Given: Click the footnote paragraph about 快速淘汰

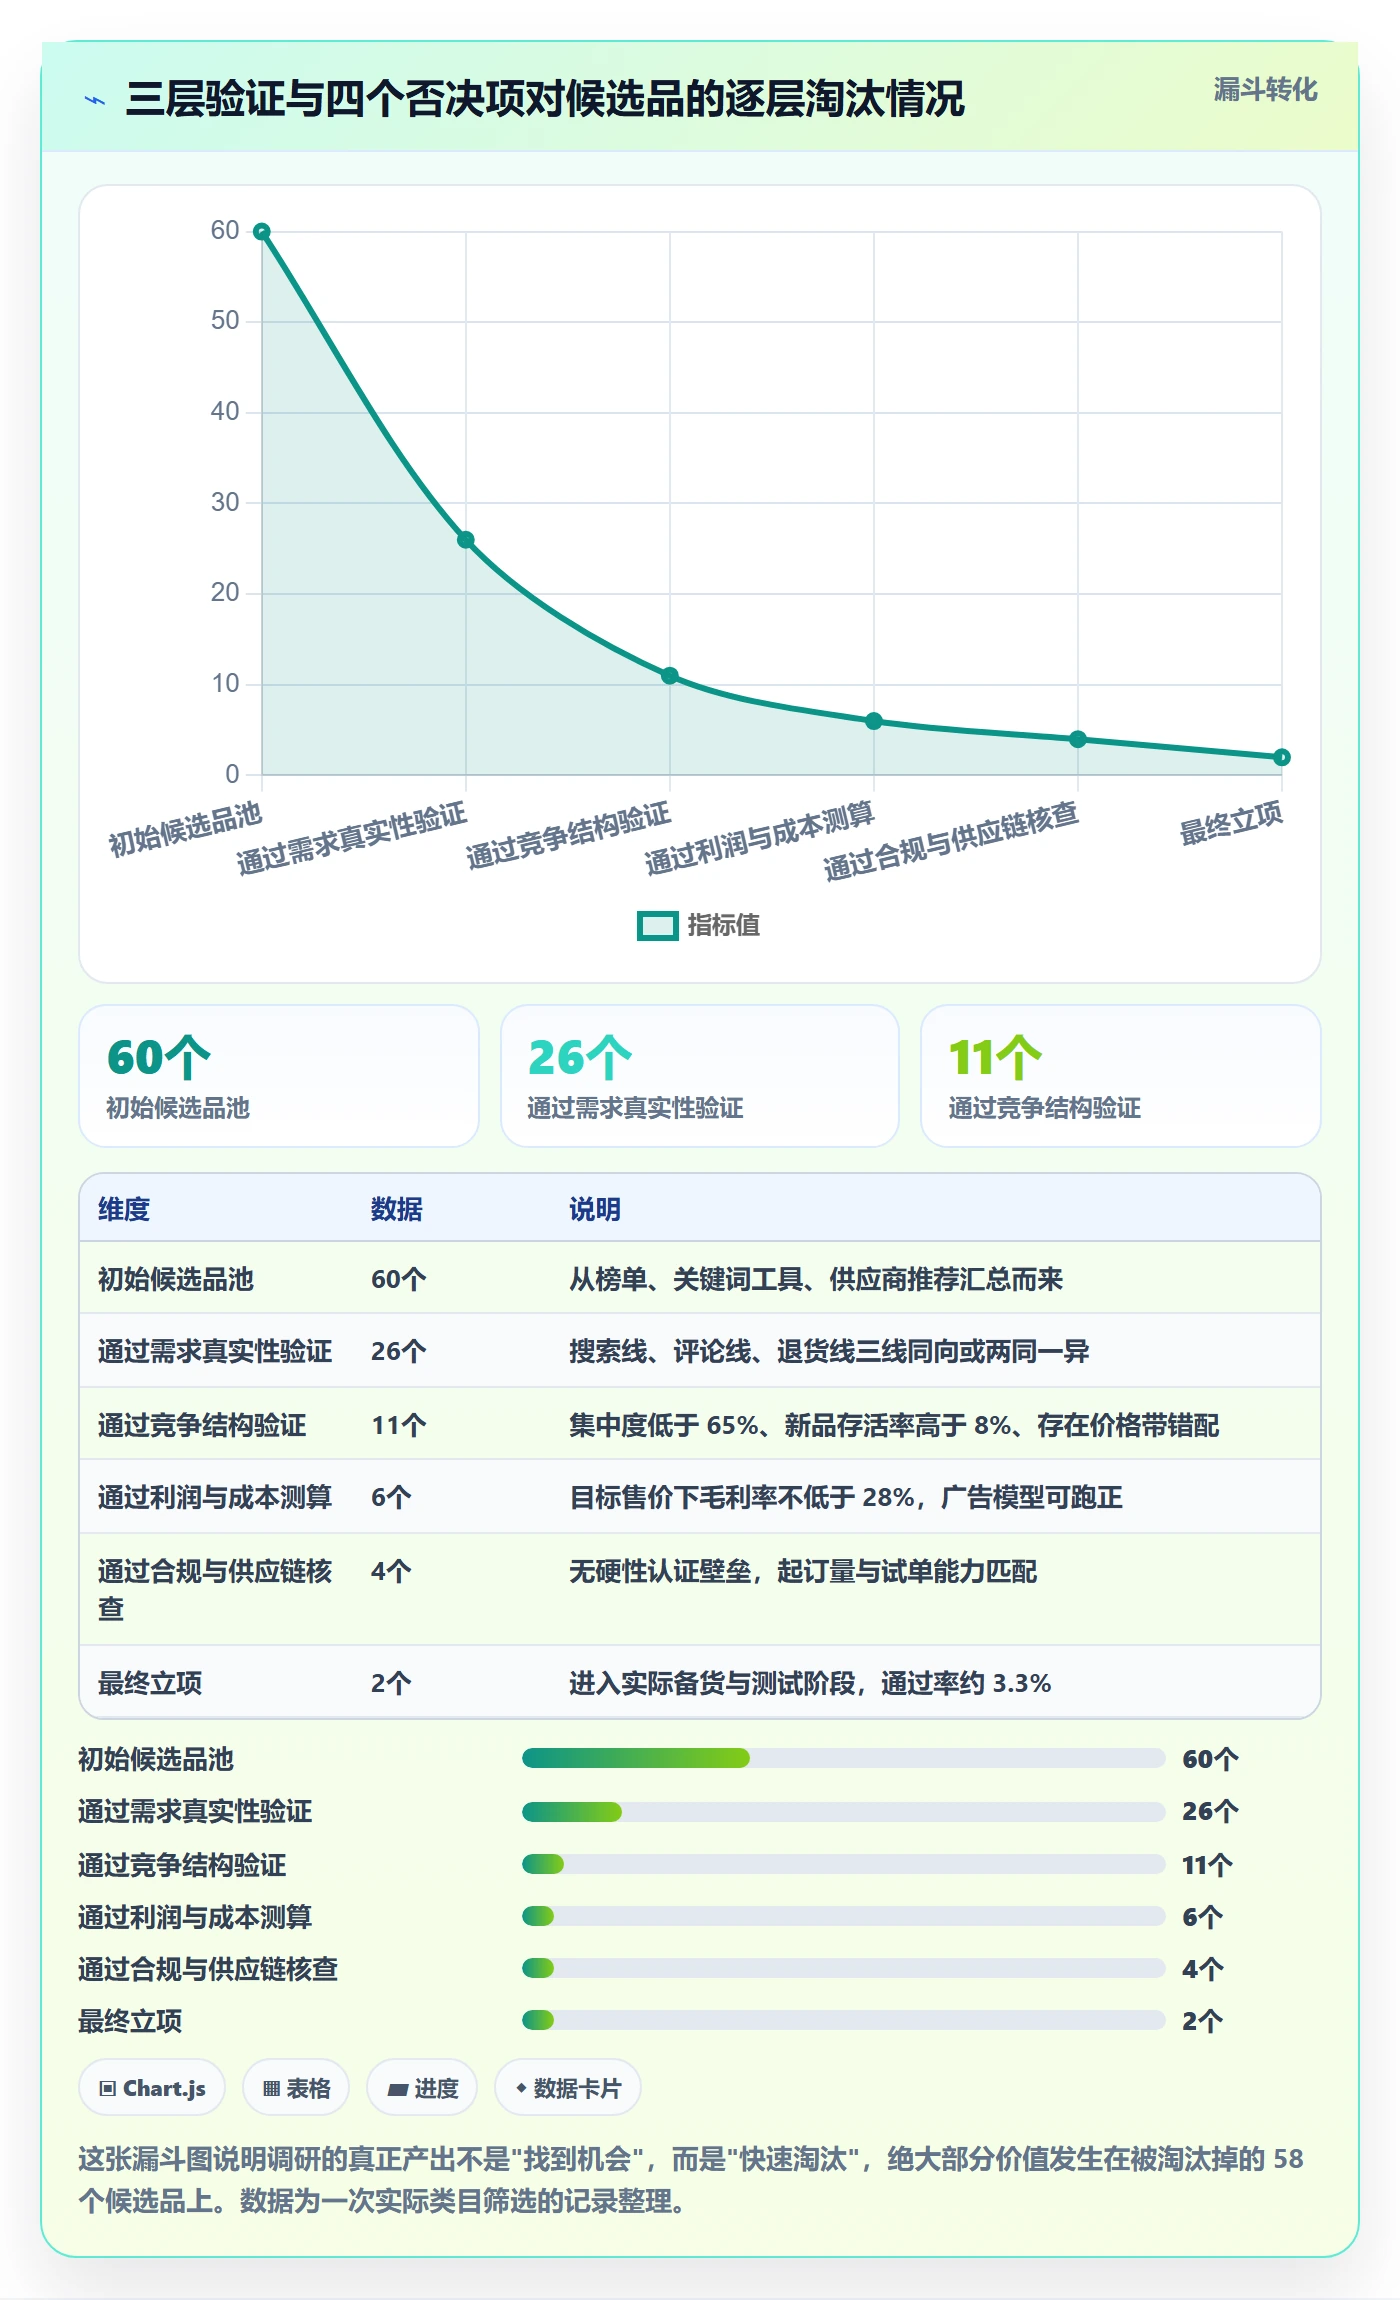Looking at the screenshot, I should click(691, 2180).
